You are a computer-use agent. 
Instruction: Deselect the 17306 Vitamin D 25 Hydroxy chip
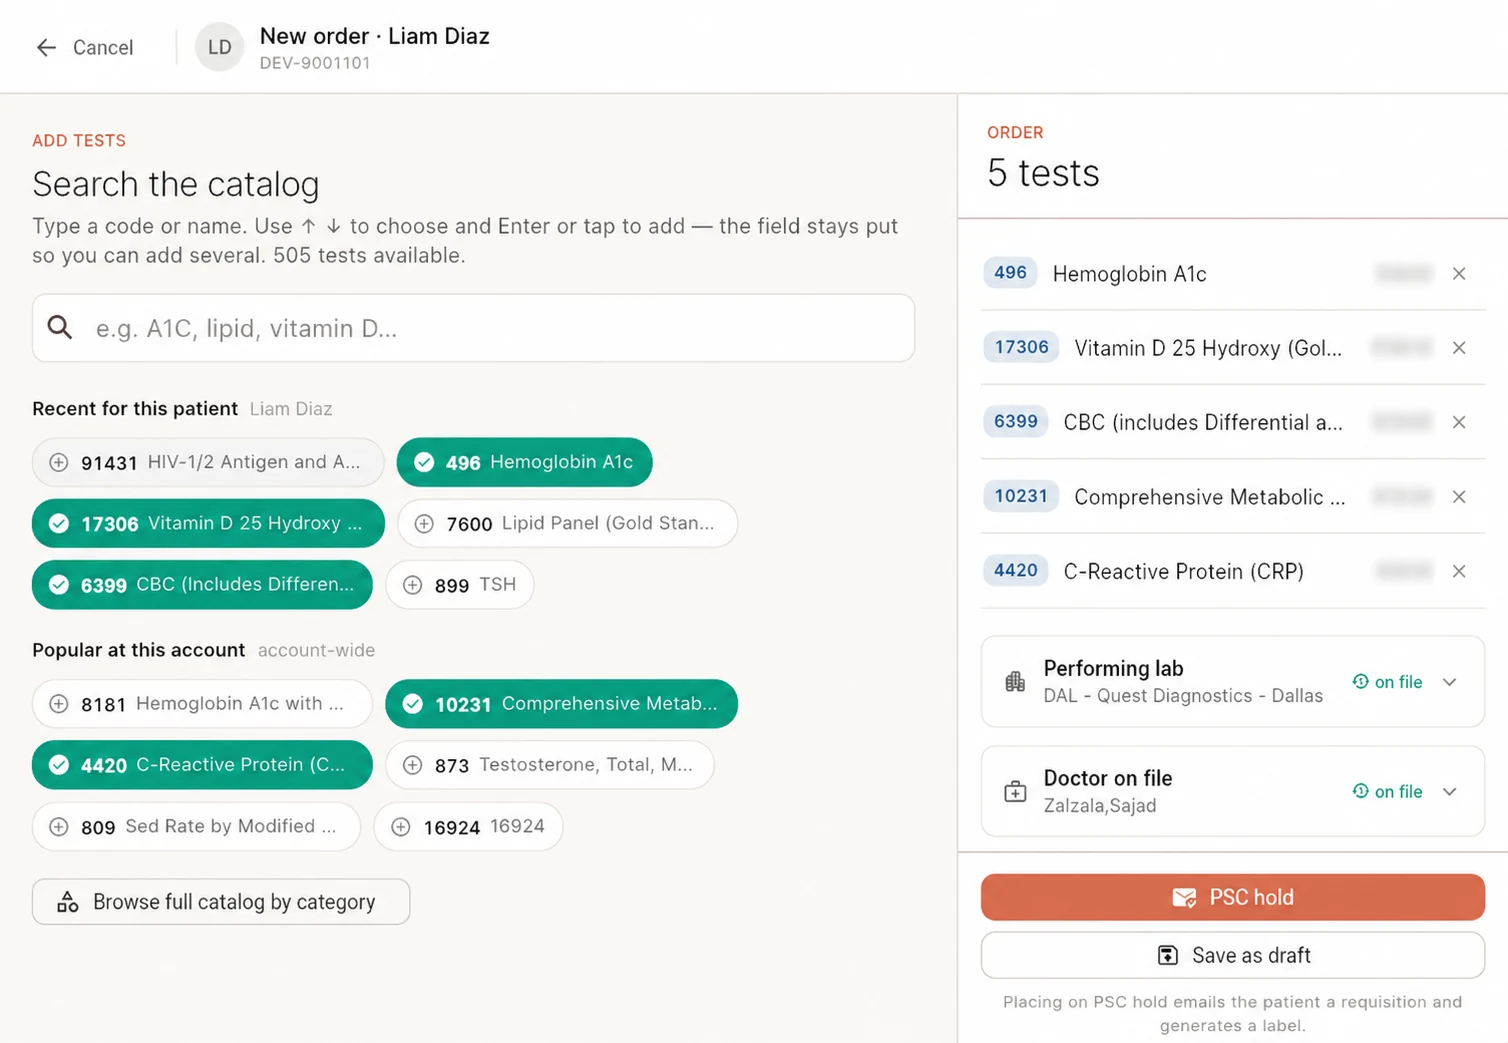pos(208,523)
